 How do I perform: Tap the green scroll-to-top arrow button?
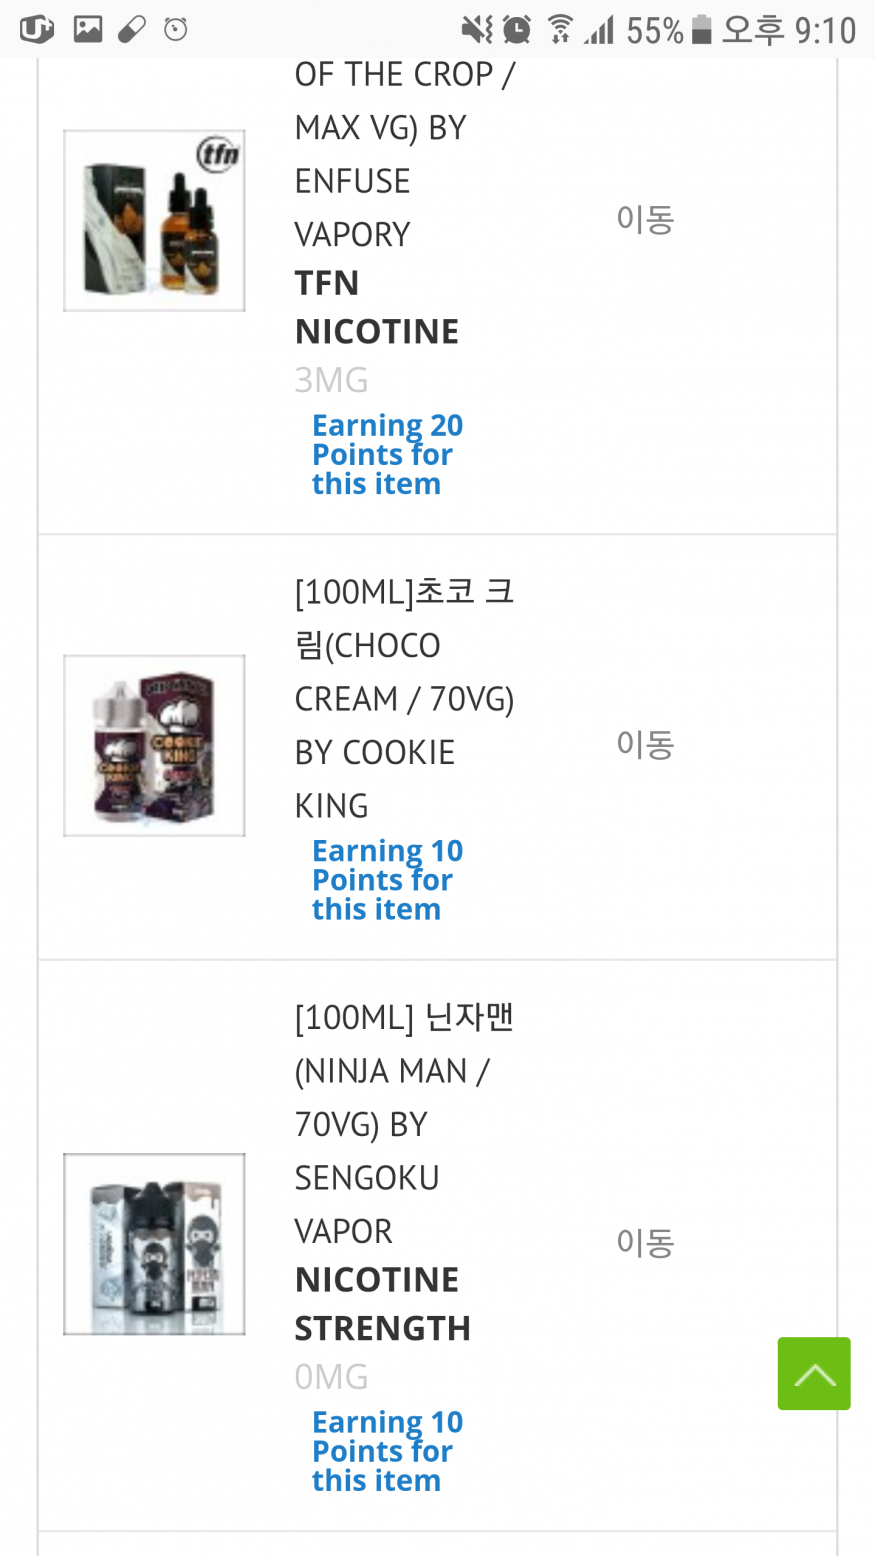pos(814,1373)
